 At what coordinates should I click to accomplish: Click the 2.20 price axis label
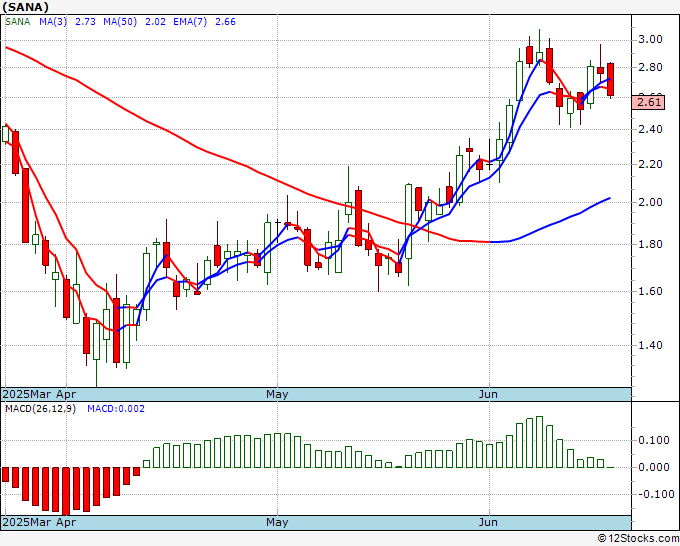651,164
